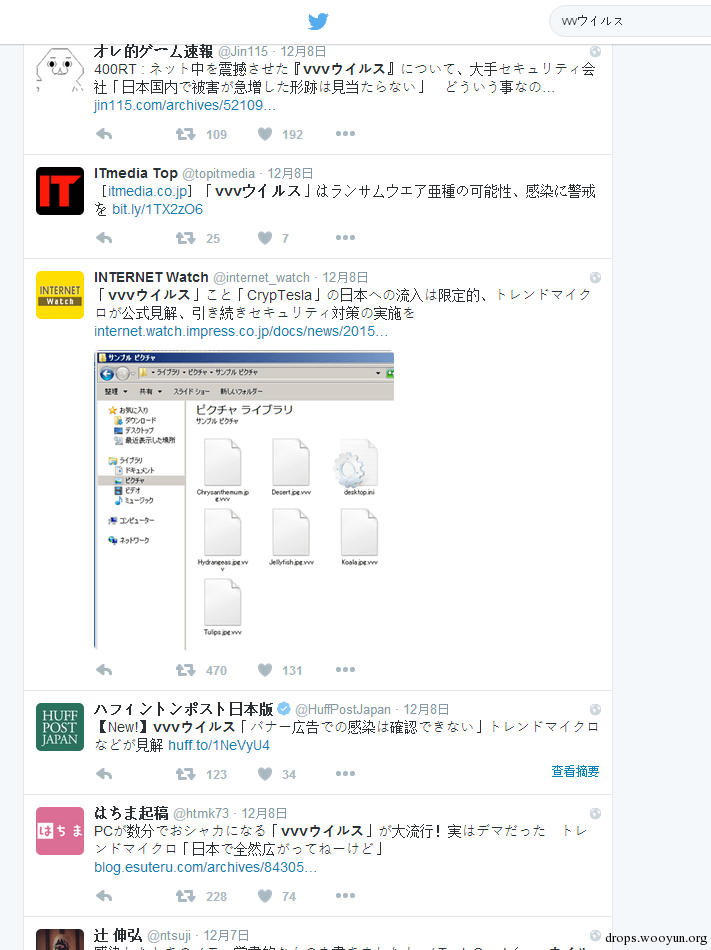This screenshot has width=711, height=950.
Task: Like the @Jin115 tweet with 192 likes
Action: [265, 134]
